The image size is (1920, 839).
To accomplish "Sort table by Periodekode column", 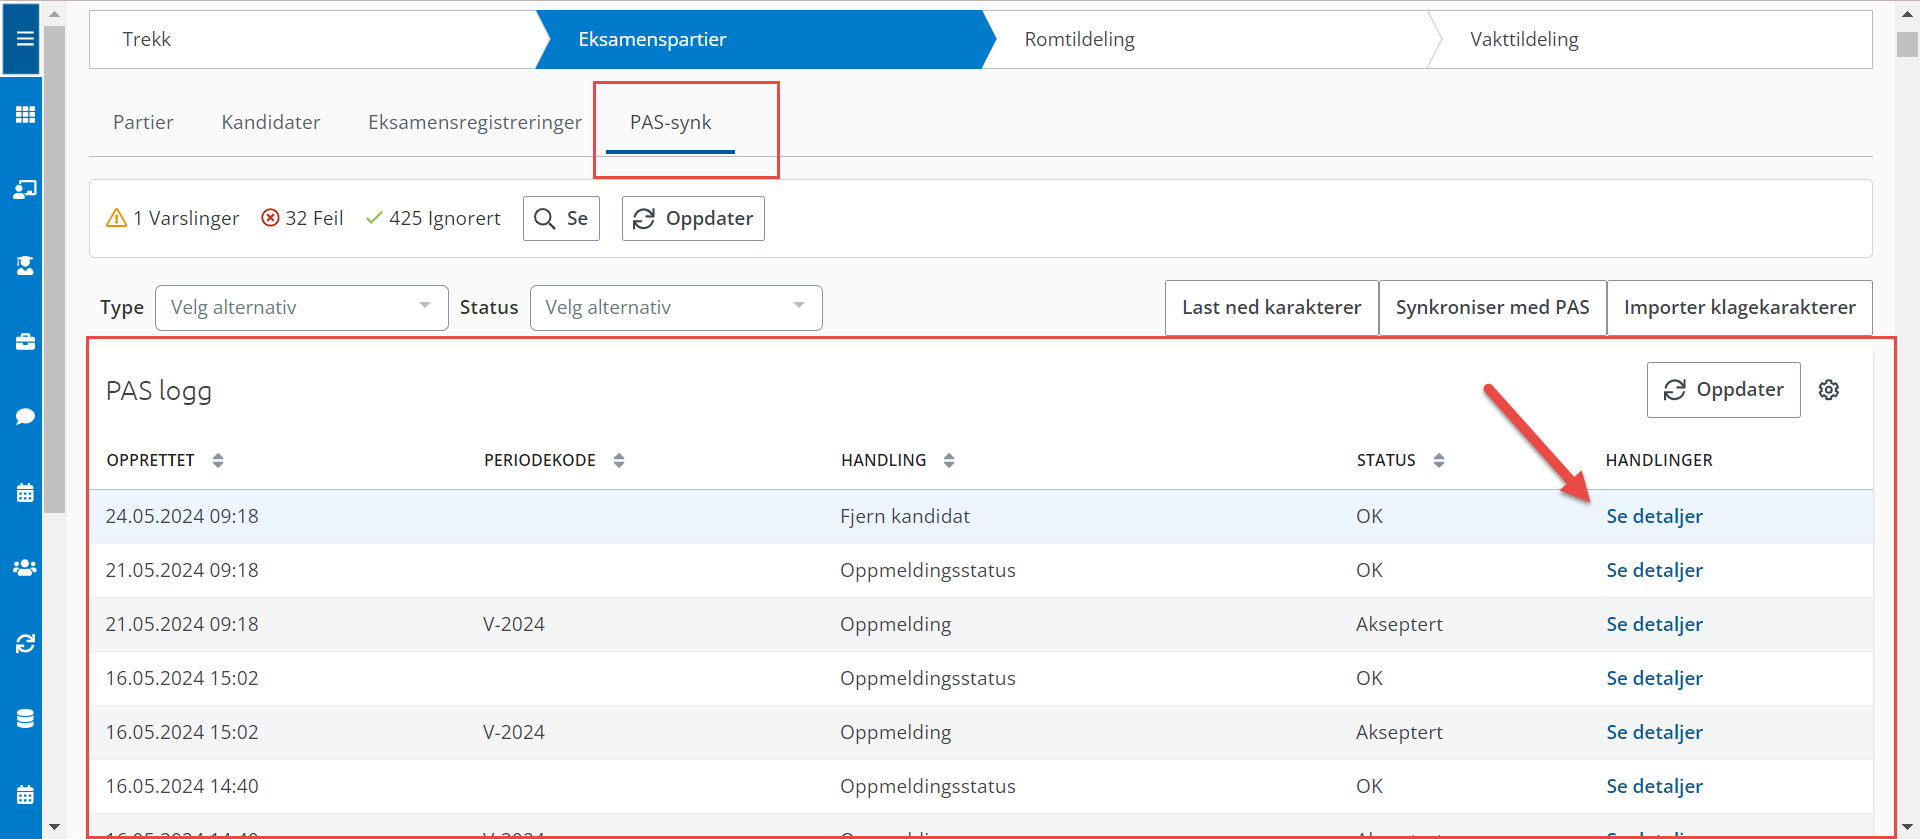I will point(619,460).
